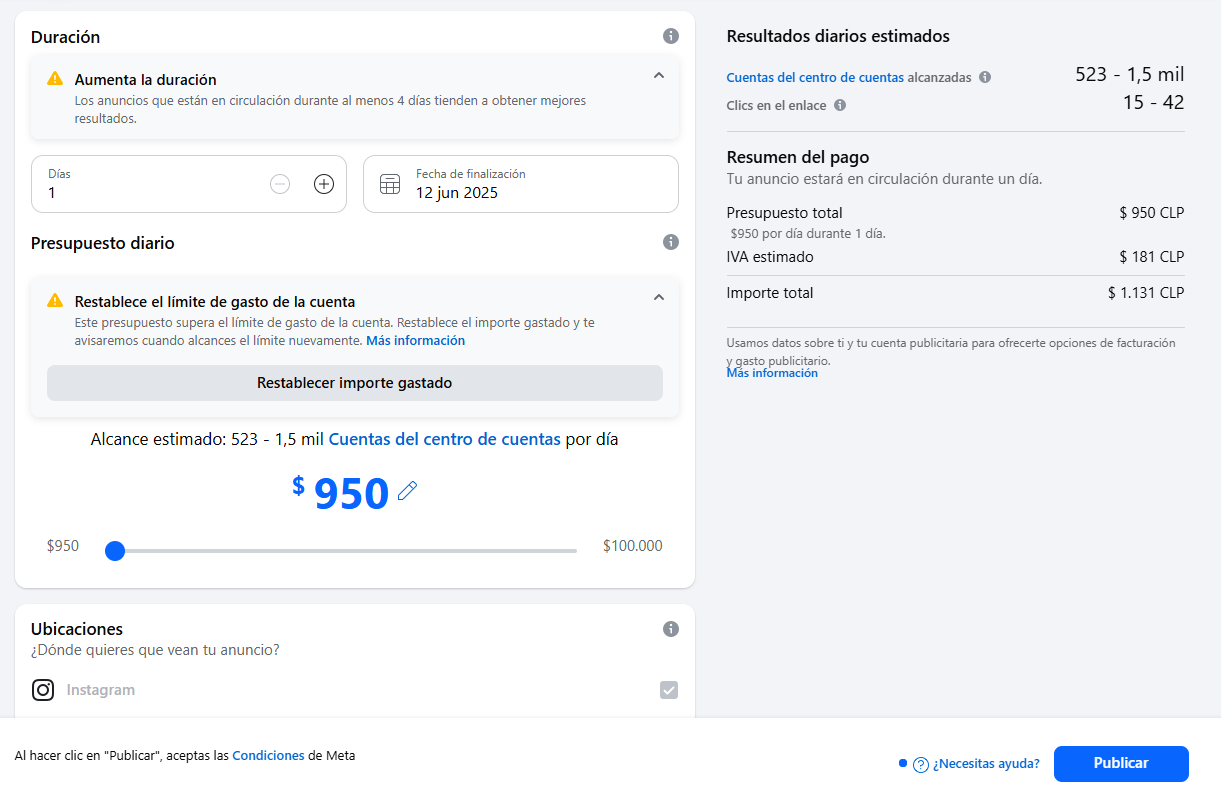Click the help question mark icon
The height and width of the screenshot is (785, 1221).
click(x=921, y=764)
